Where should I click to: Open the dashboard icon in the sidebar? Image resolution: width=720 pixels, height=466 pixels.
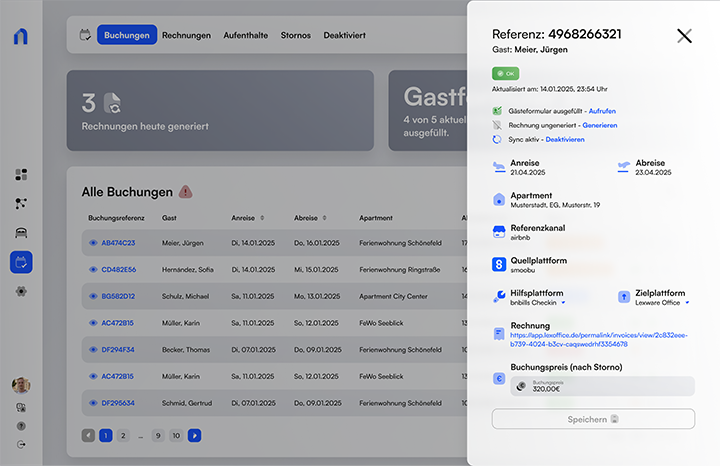point(21,174)
